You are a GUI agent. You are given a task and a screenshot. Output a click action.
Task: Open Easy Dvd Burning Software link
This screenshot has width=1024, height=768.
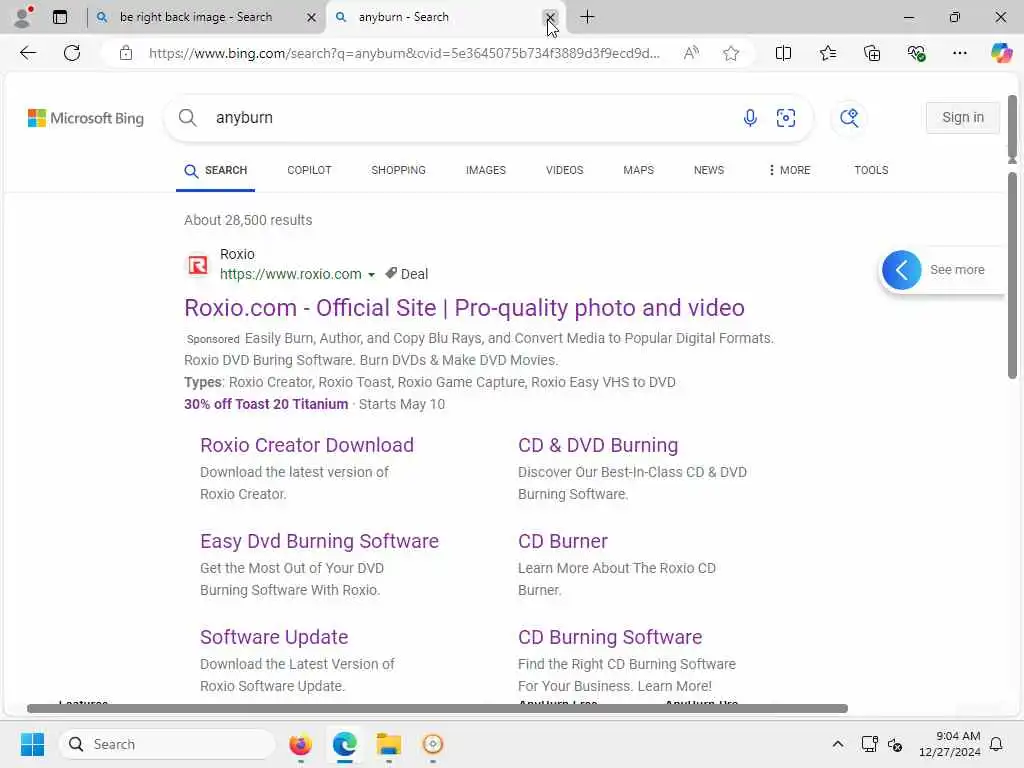(x=319, y=541)
